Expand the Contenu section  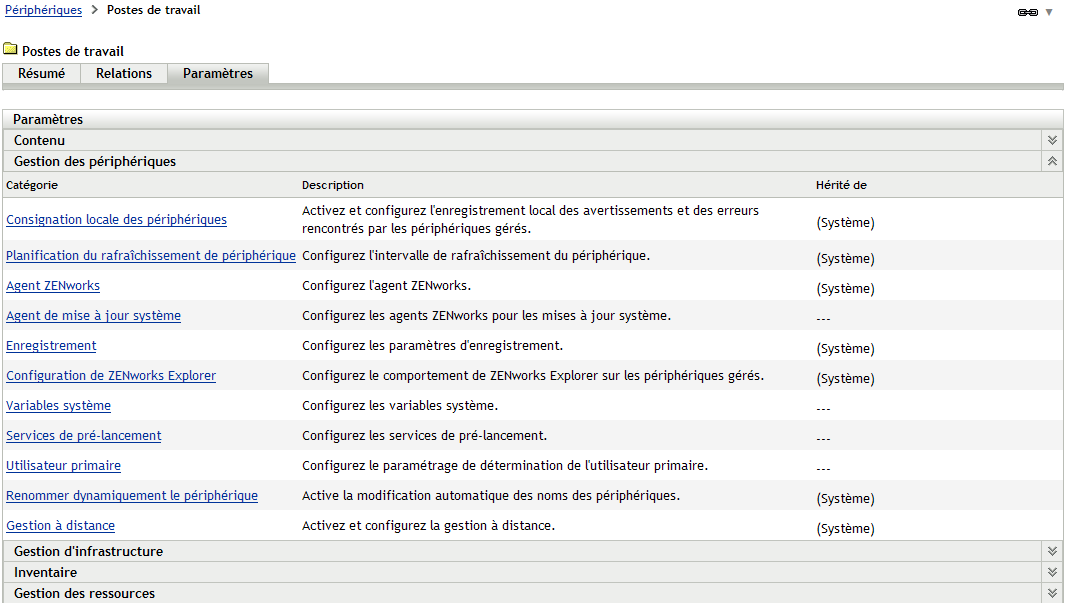tap(1051, 141)
